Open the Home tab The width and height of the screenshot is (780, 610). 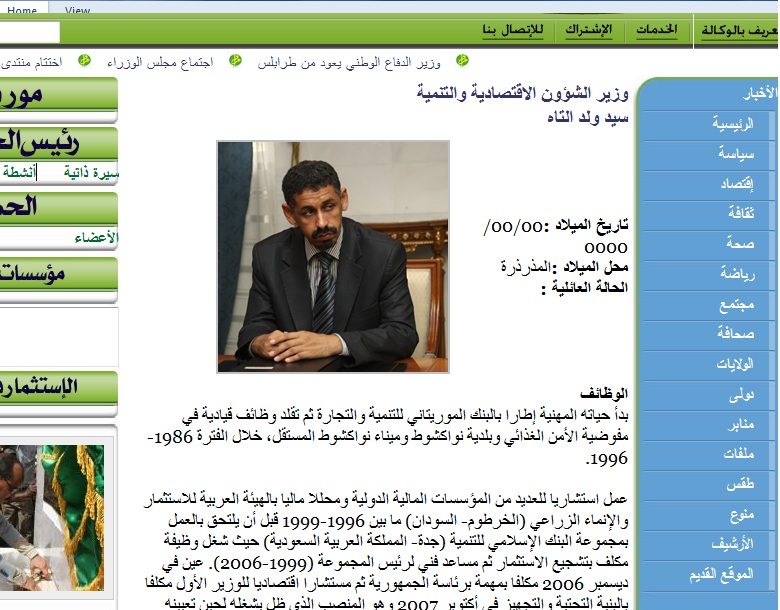[x=22, y=10]
